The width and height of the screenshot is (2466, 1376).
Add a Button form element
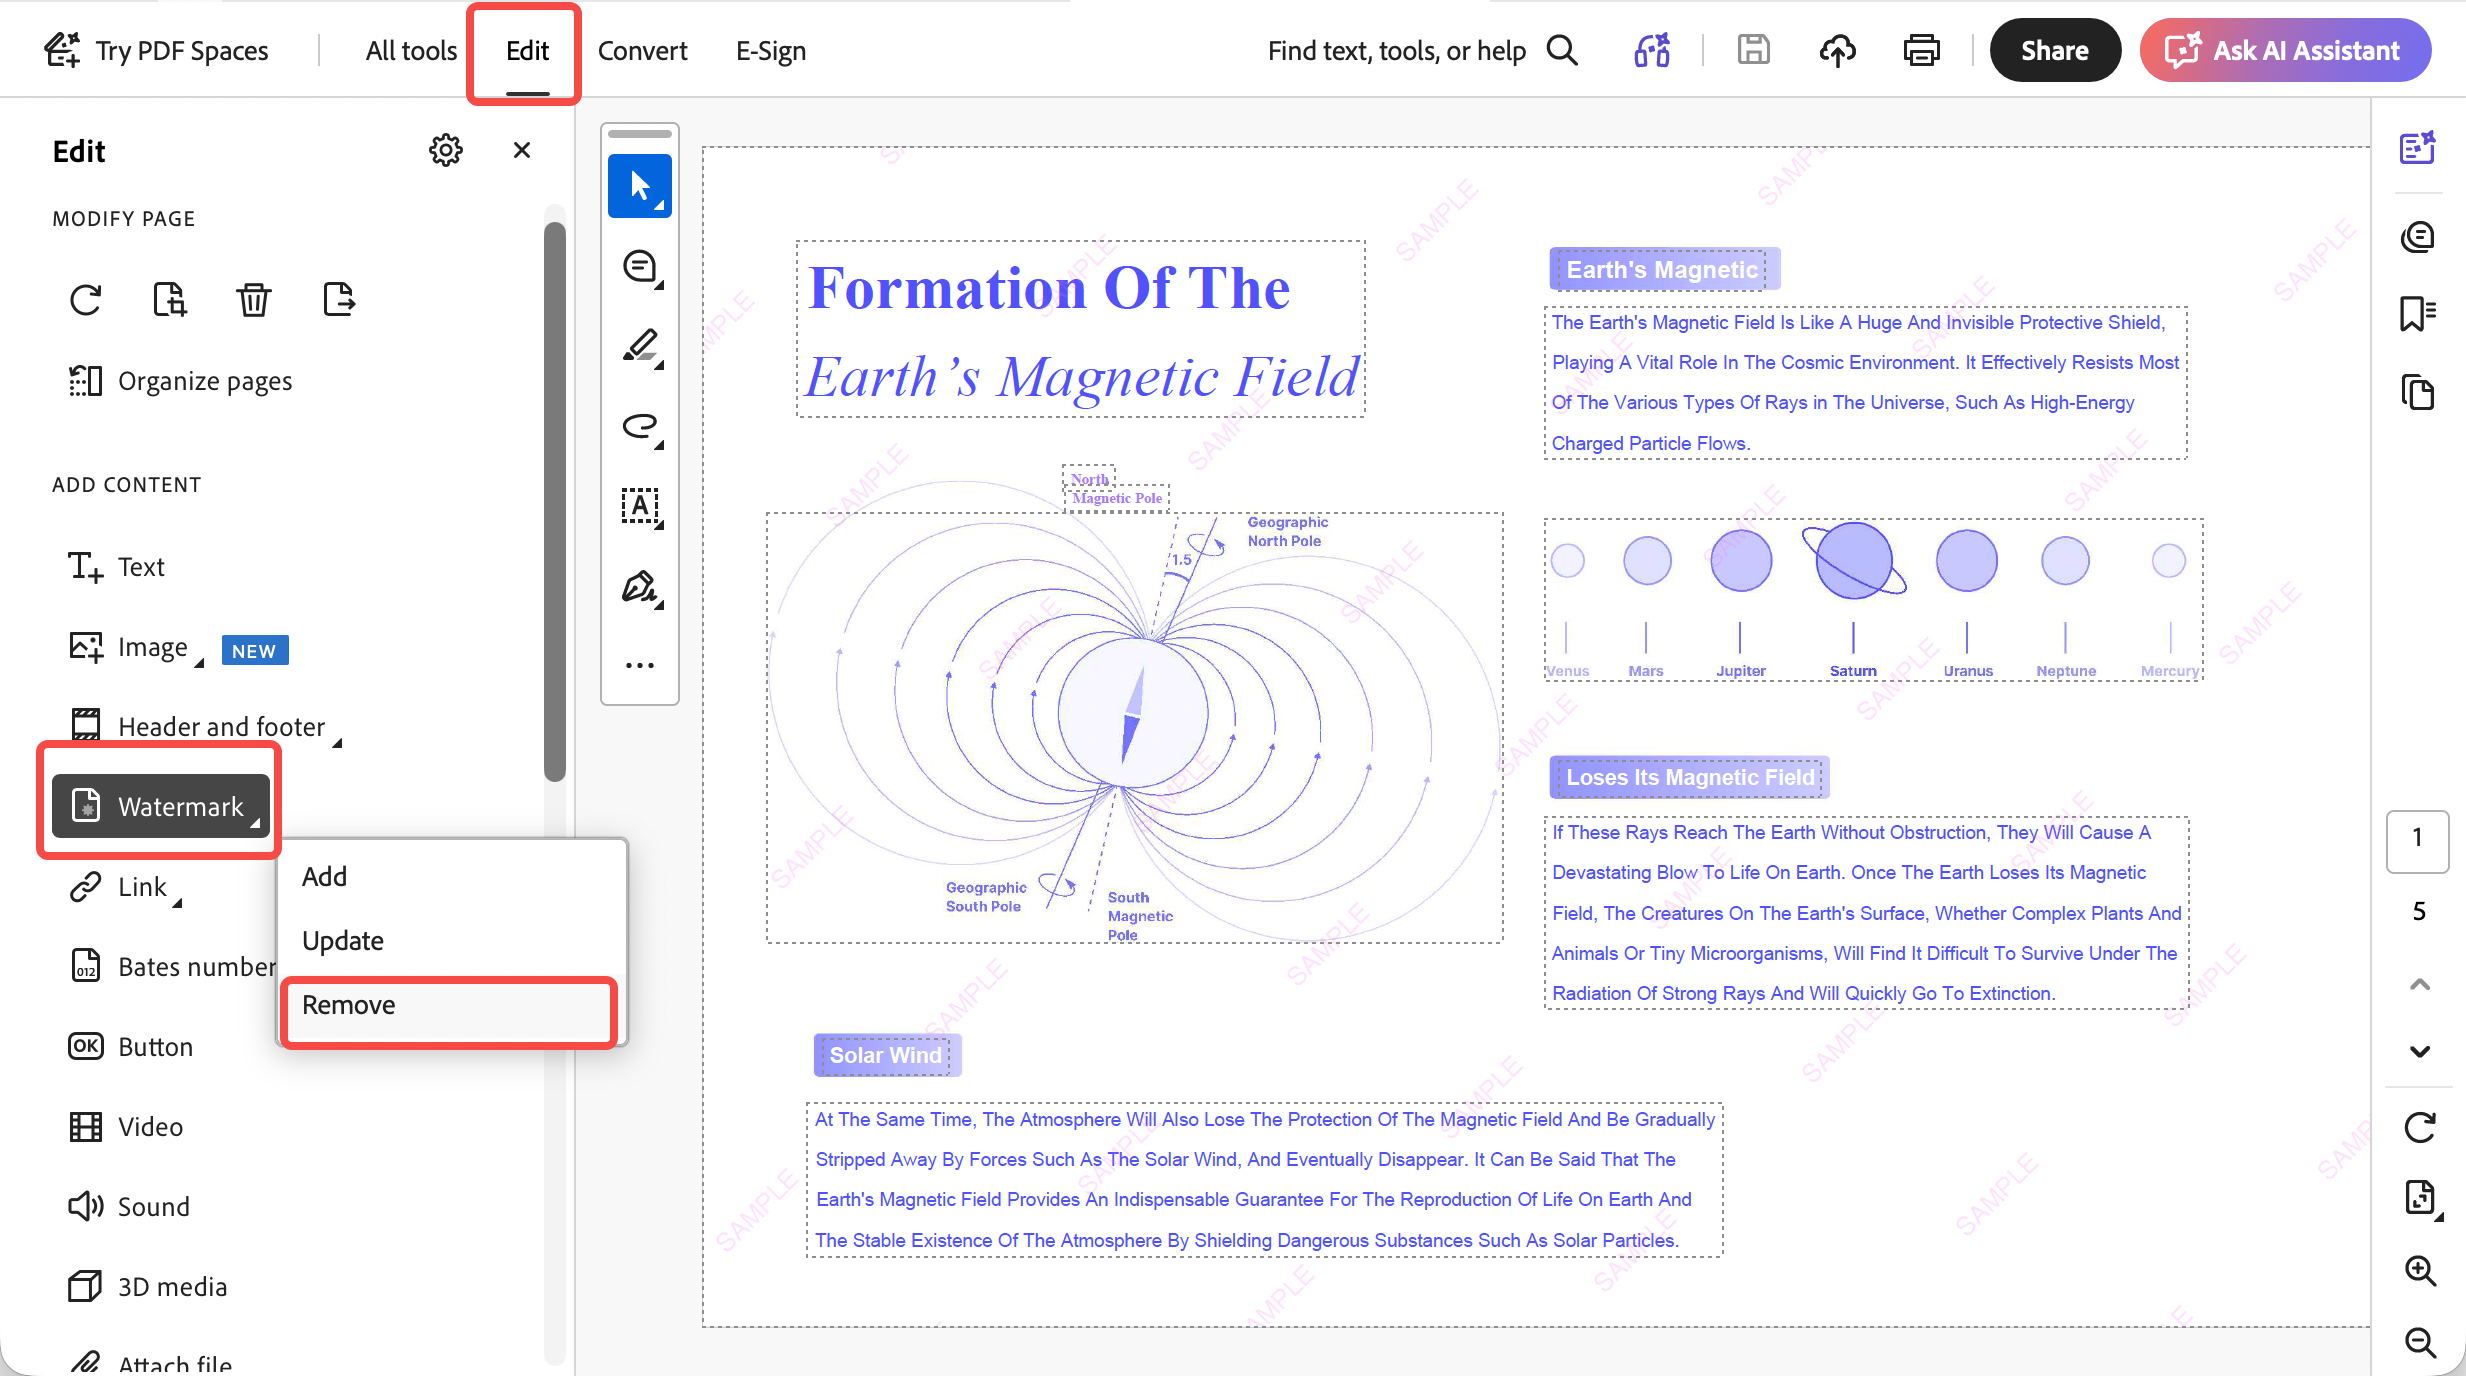point(130,1047)
